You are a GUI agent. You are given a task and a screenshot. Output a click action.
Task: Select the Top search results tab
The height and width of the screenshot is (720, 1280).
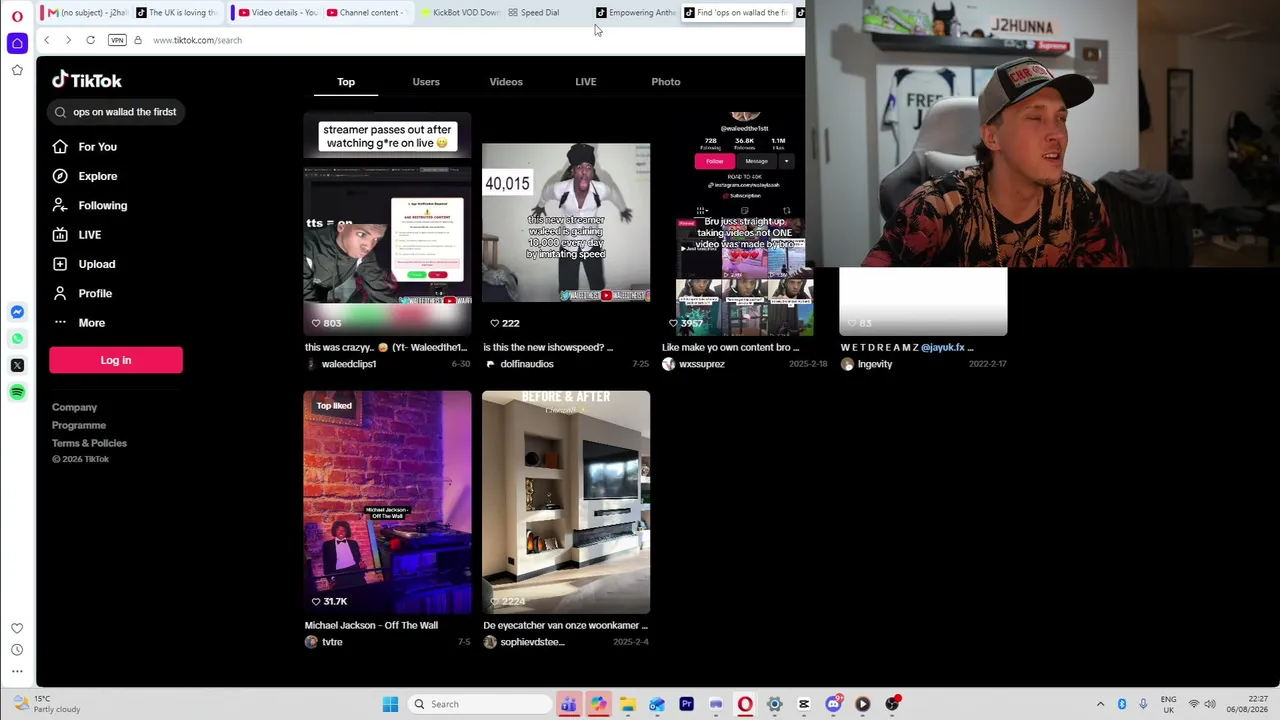346,82
